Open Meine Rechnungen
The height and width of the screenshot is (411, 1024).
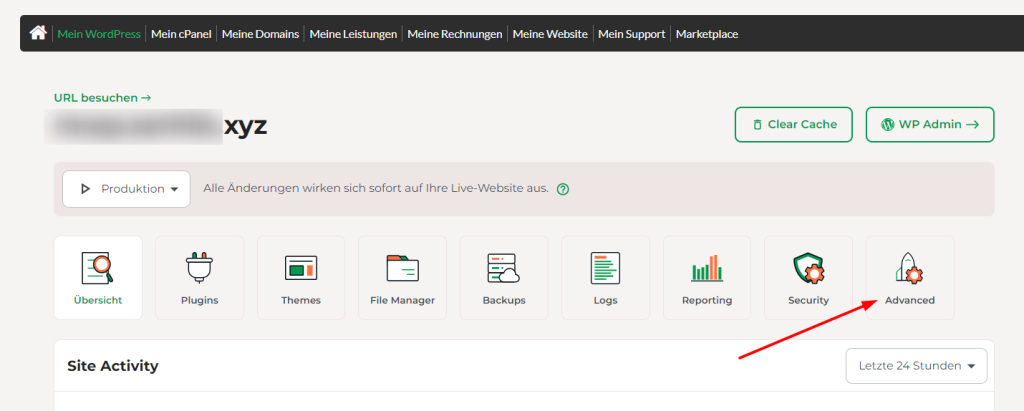point(455,34)
